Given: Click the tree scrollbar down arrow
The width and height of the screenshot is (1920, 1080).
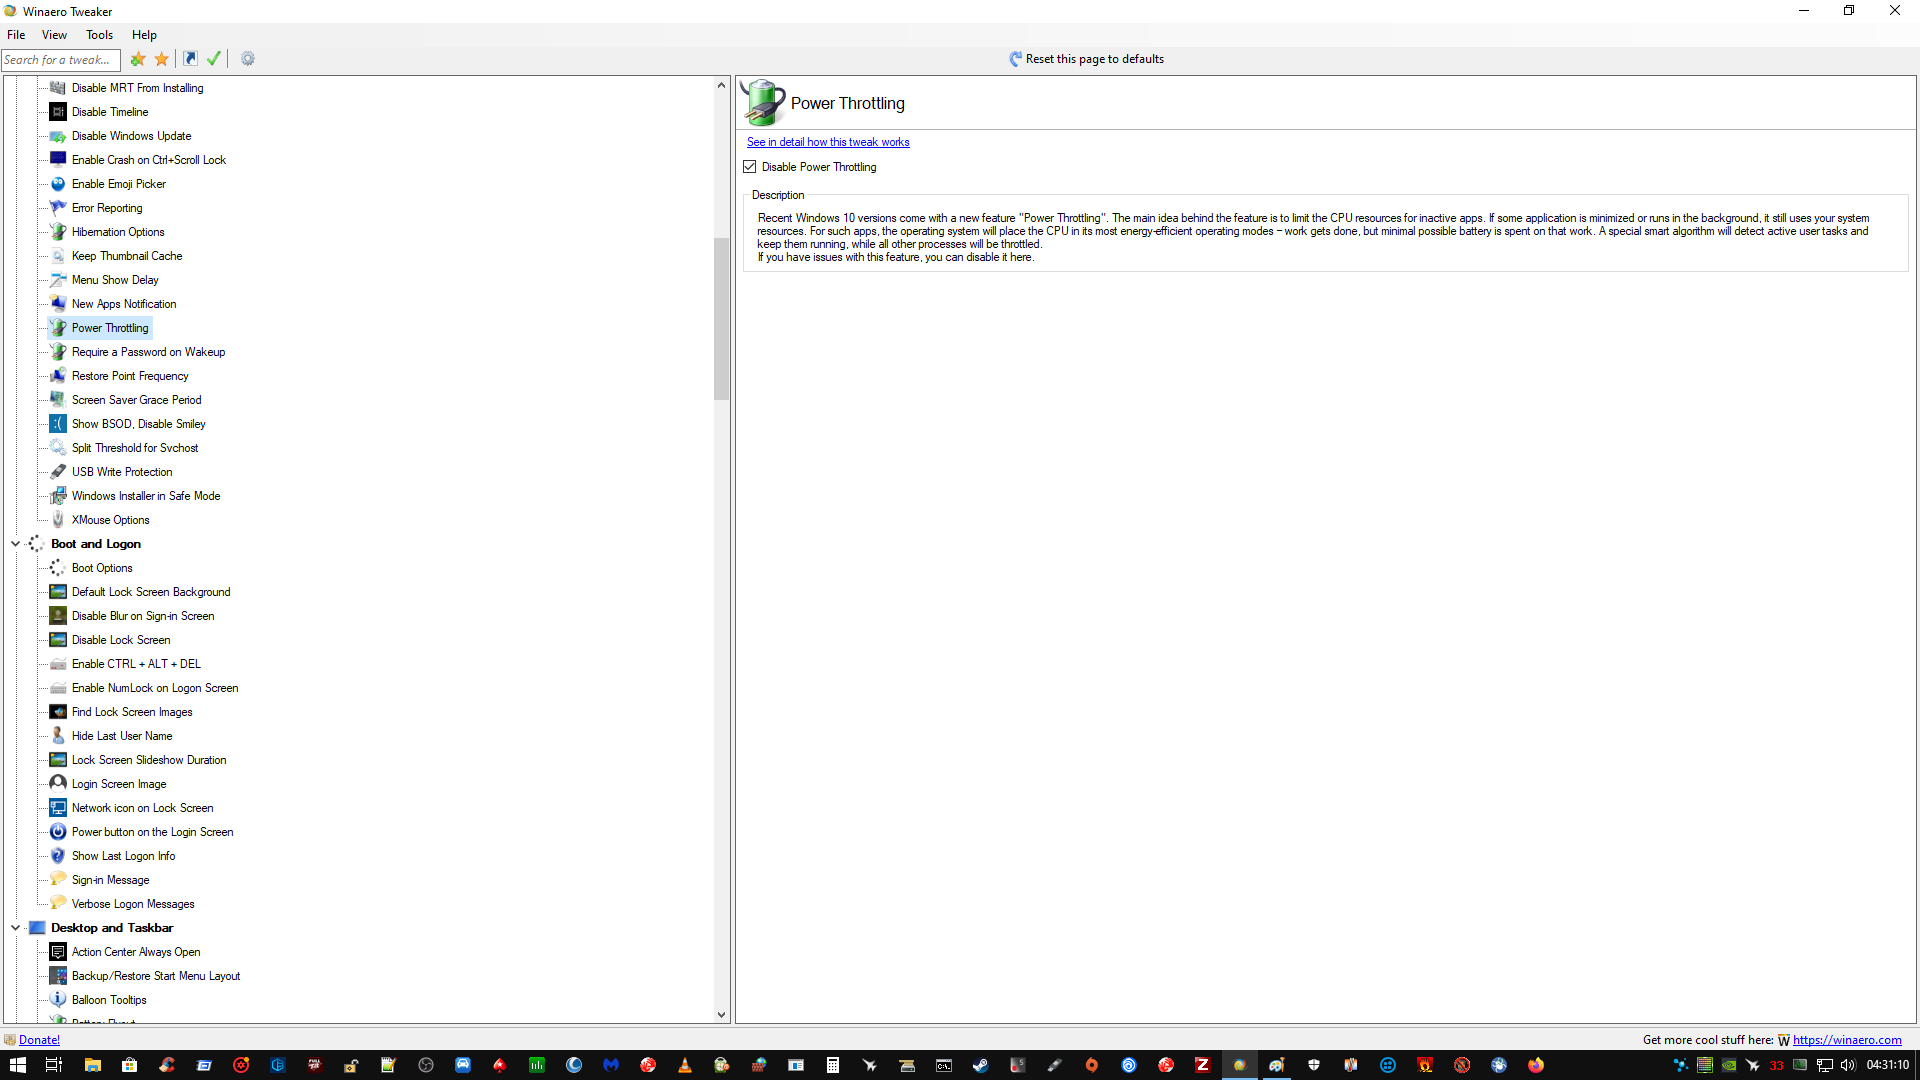Looking at the screenshot, I should click(x=721, y=1014).
